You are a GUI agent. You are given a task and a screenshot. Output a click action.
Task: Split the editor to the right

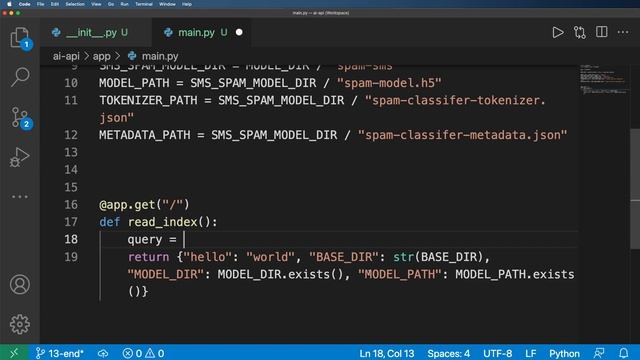[602, 32]
